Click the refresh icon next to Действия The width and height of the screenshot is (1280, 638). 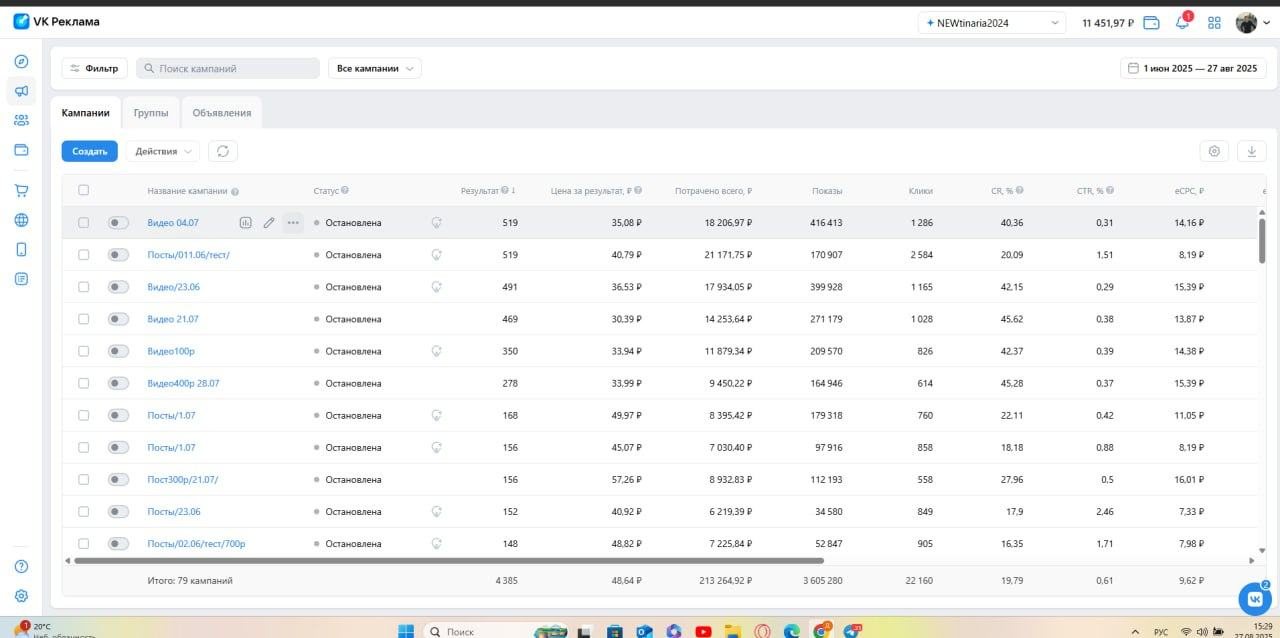(x=223, y=151)
